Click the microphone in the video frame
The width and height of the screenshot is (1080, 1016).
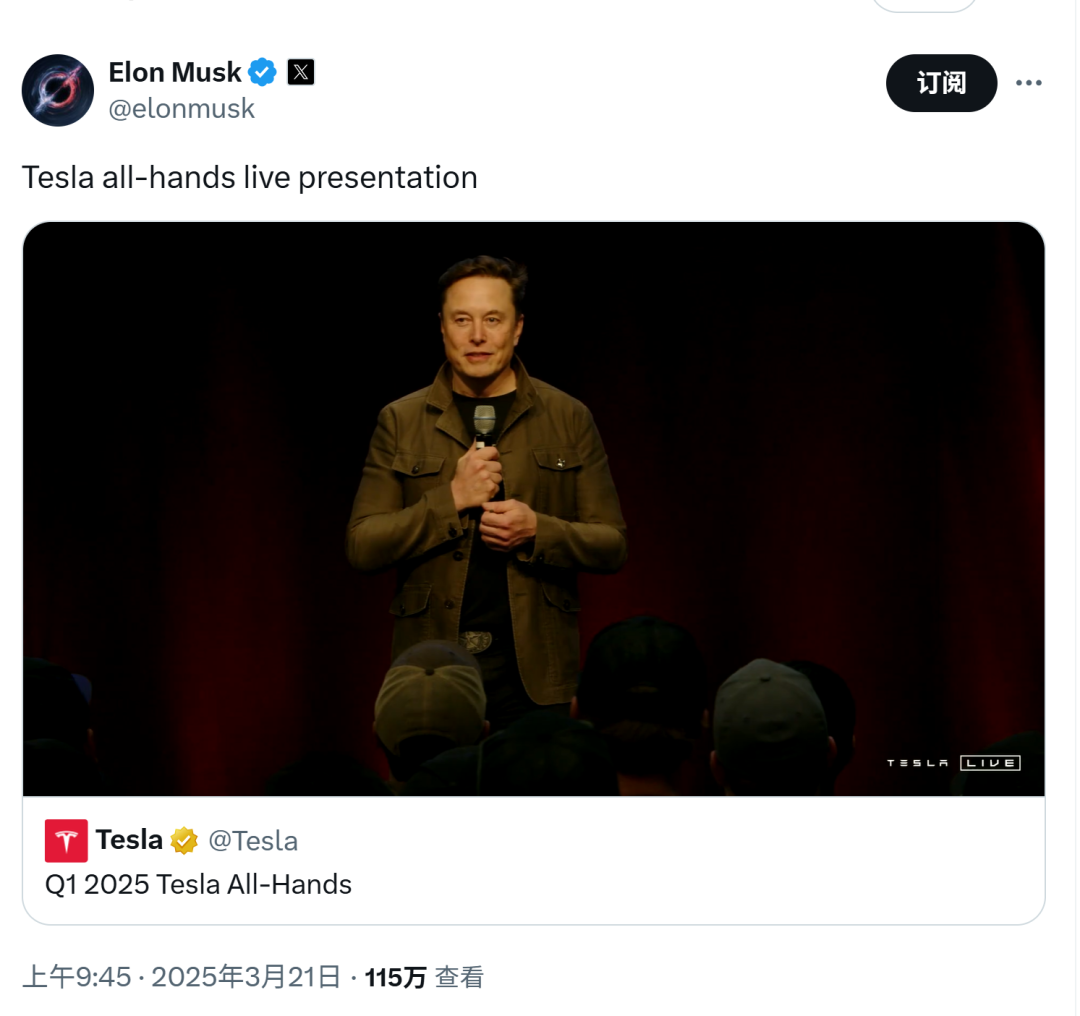click(x=484, y=426)
